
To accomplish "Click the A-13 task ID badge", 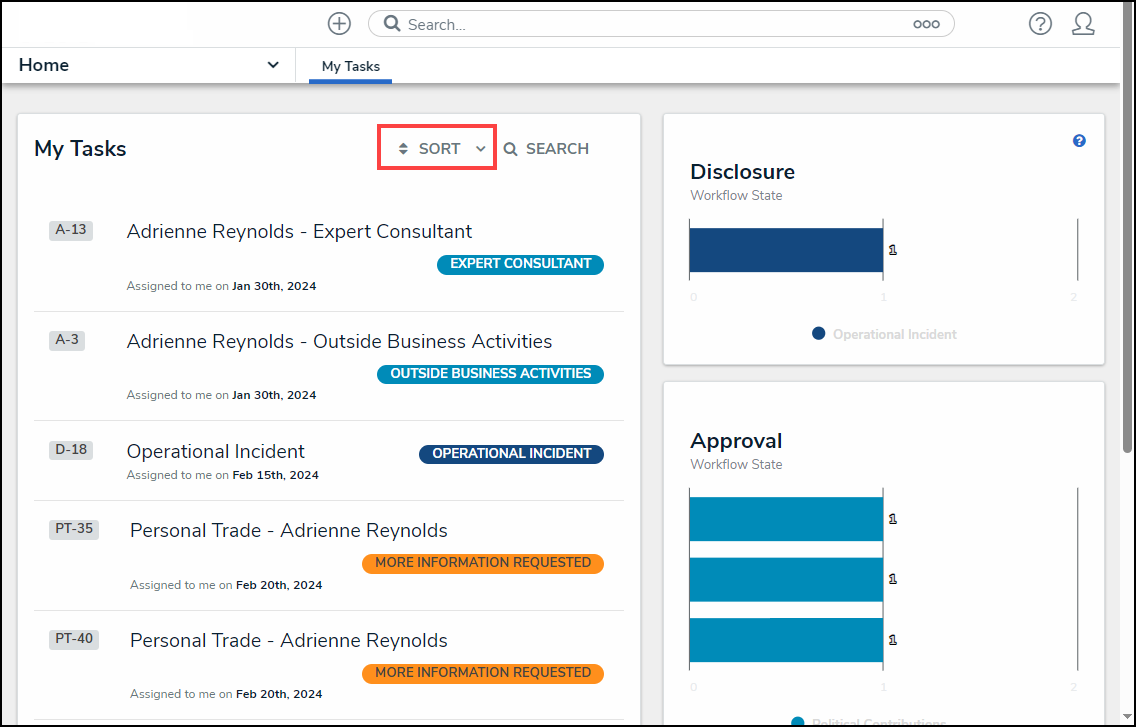I will point(71,230).
